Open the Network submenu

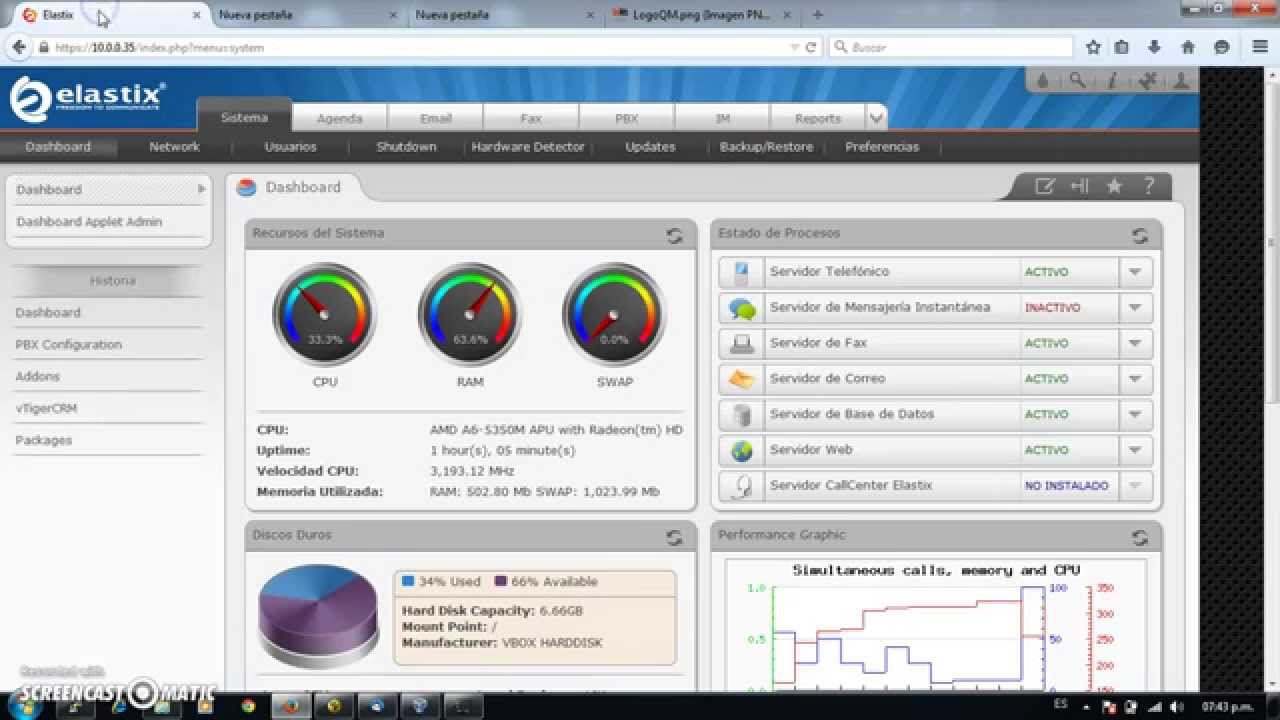coord(174,146)
